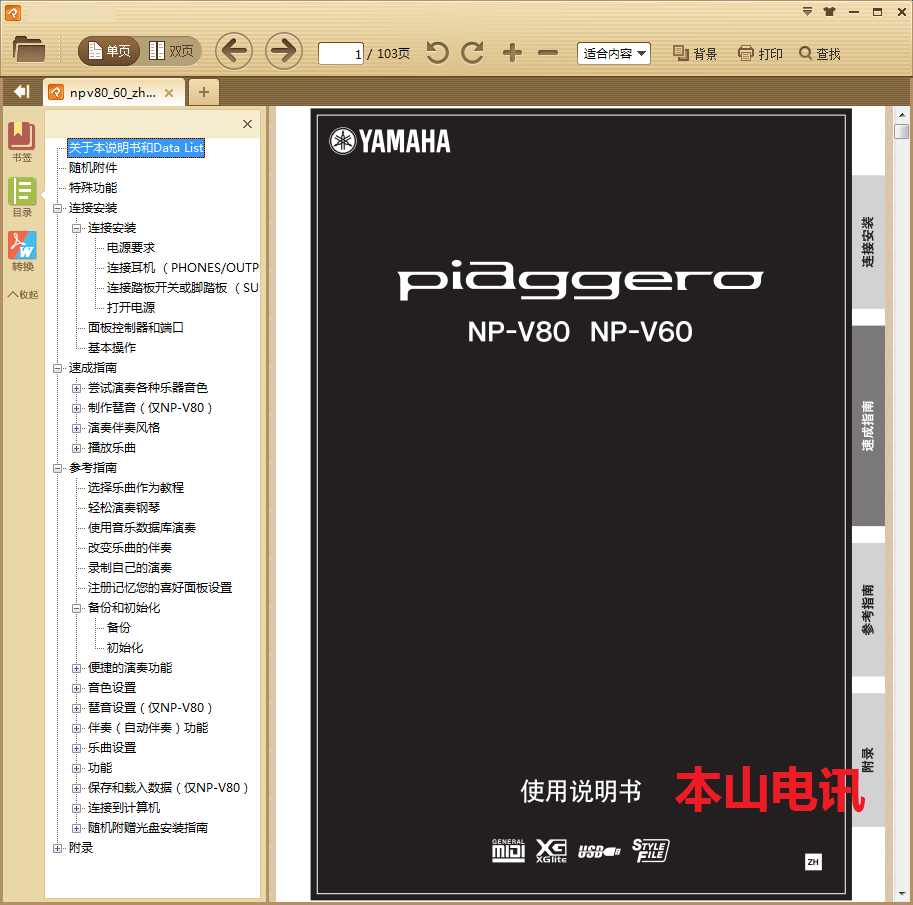Viewport: 913px width, 905px height.
Task: Select 轻松演奏钢琴 entry
Action: (124, 508)
